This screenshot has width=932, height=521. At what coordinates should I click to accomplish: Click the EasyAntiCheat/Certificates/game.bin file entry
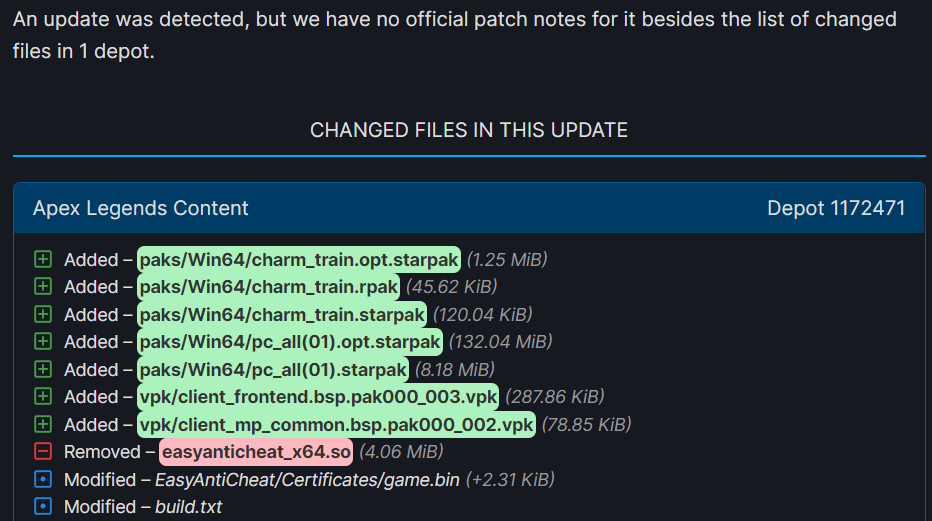pos(307,480)
